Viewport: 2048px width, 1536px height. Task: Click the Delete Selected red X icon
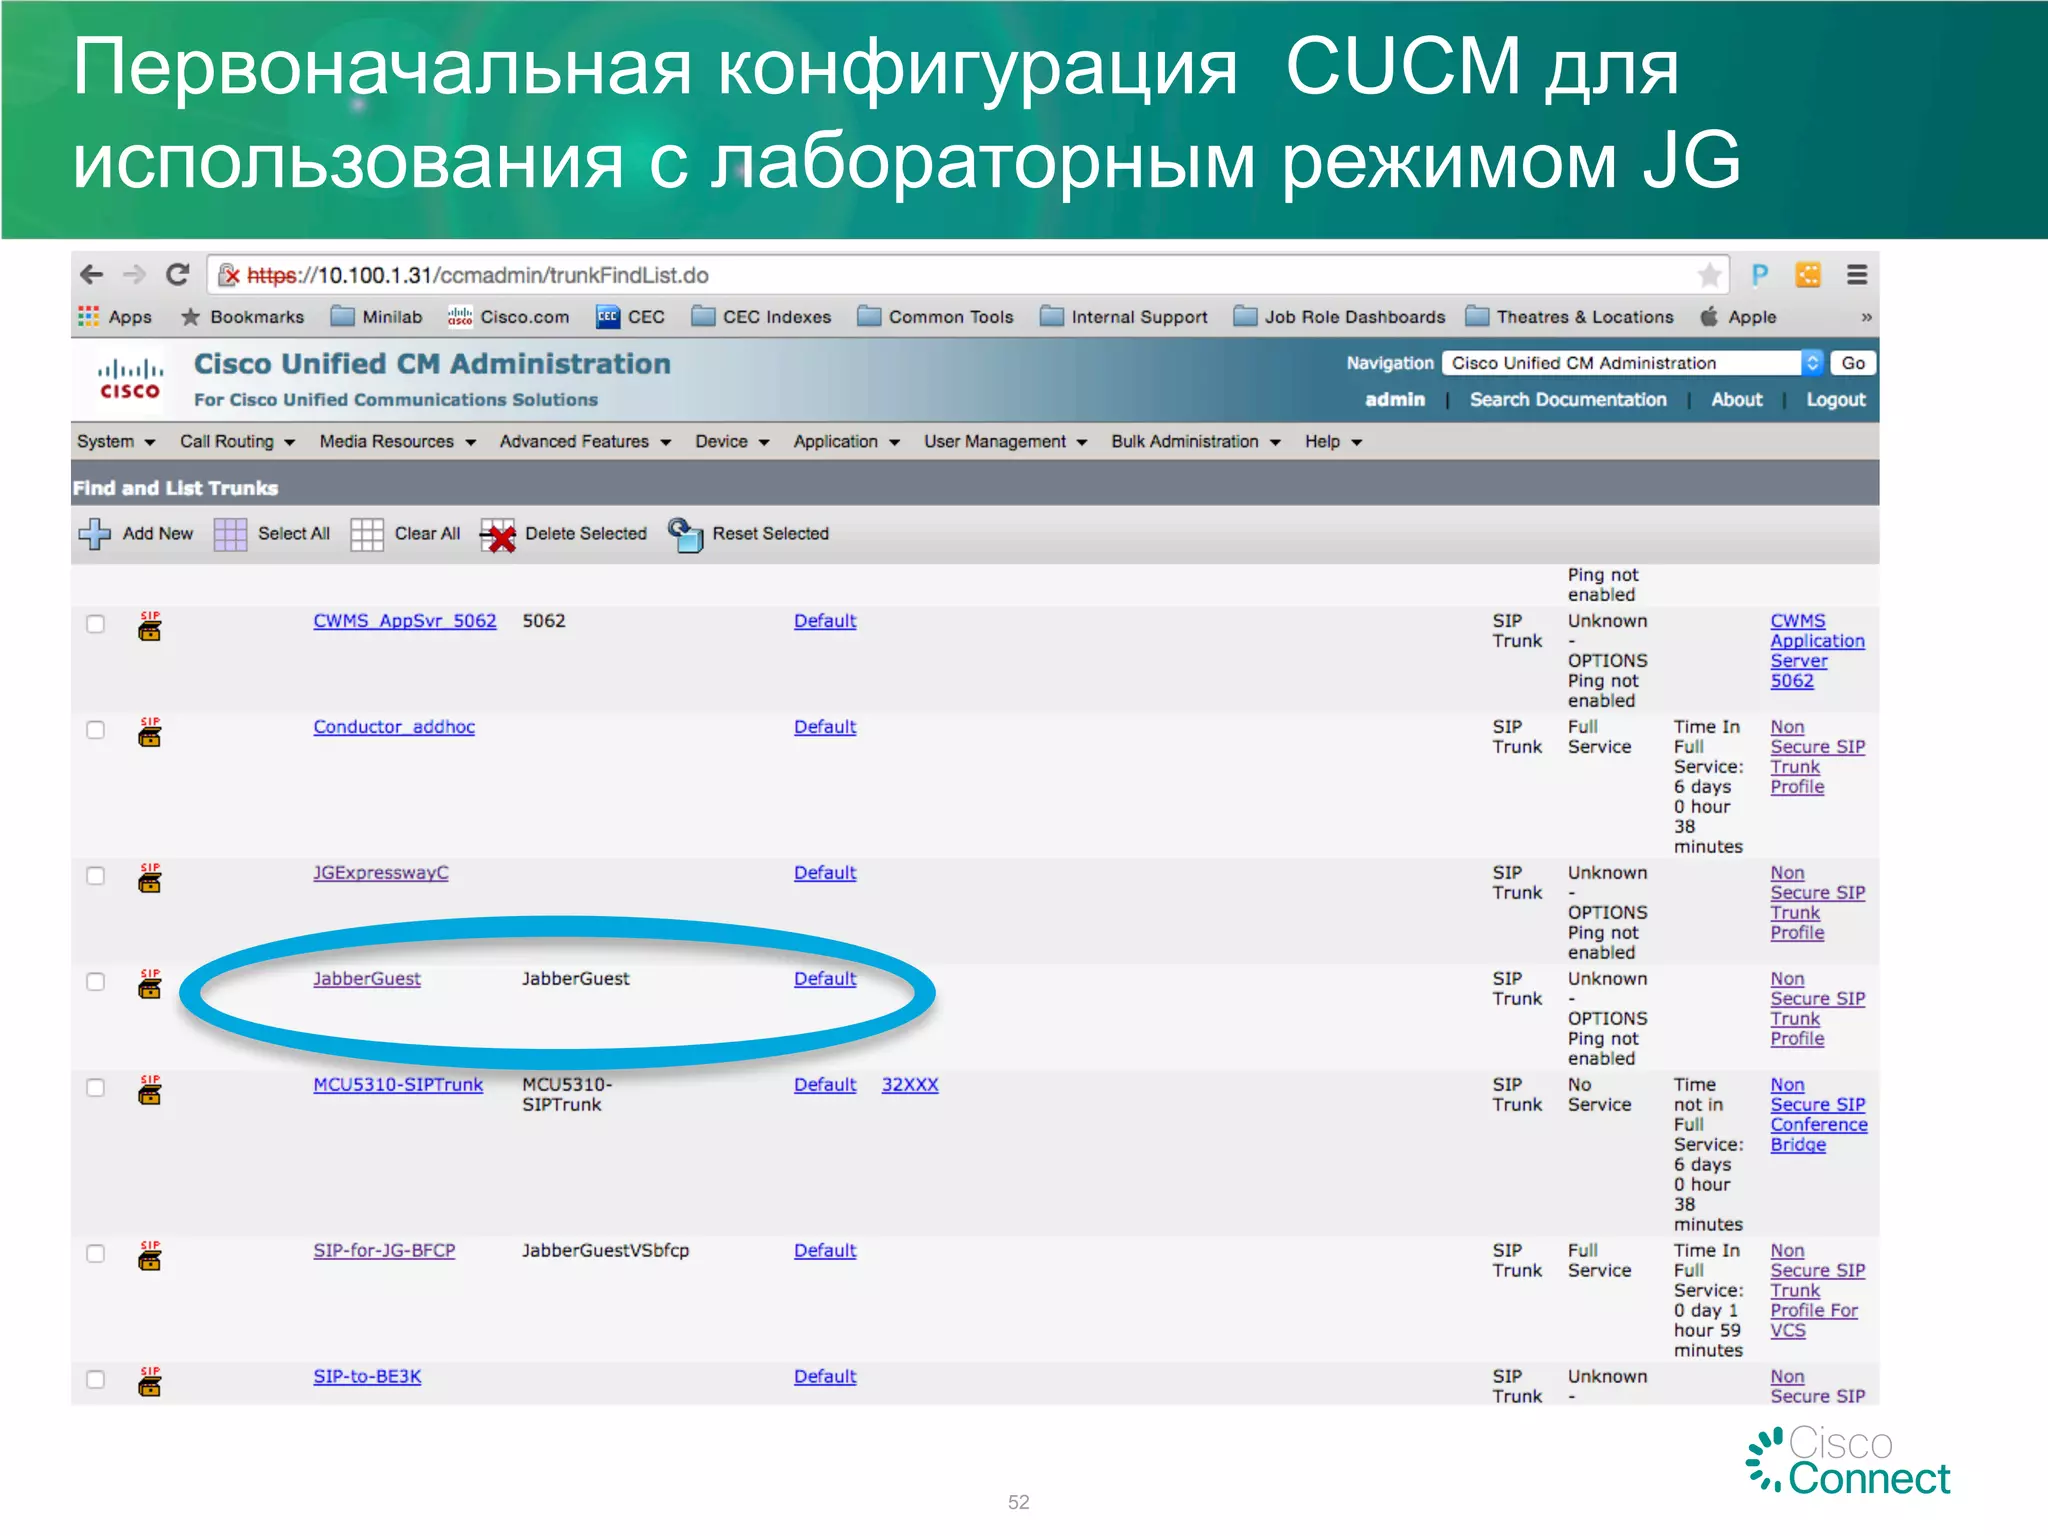(498, 535)
